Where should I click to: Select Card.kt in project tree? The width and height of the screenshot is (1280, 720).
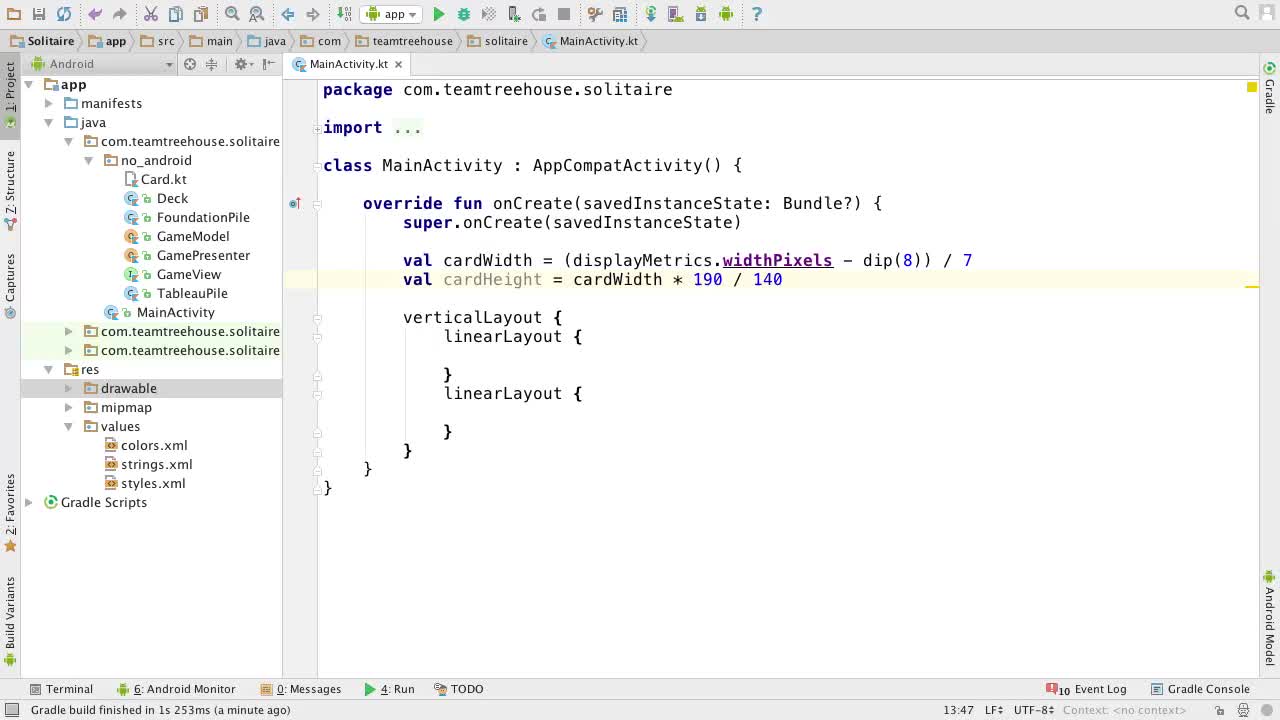pos(156,179)
